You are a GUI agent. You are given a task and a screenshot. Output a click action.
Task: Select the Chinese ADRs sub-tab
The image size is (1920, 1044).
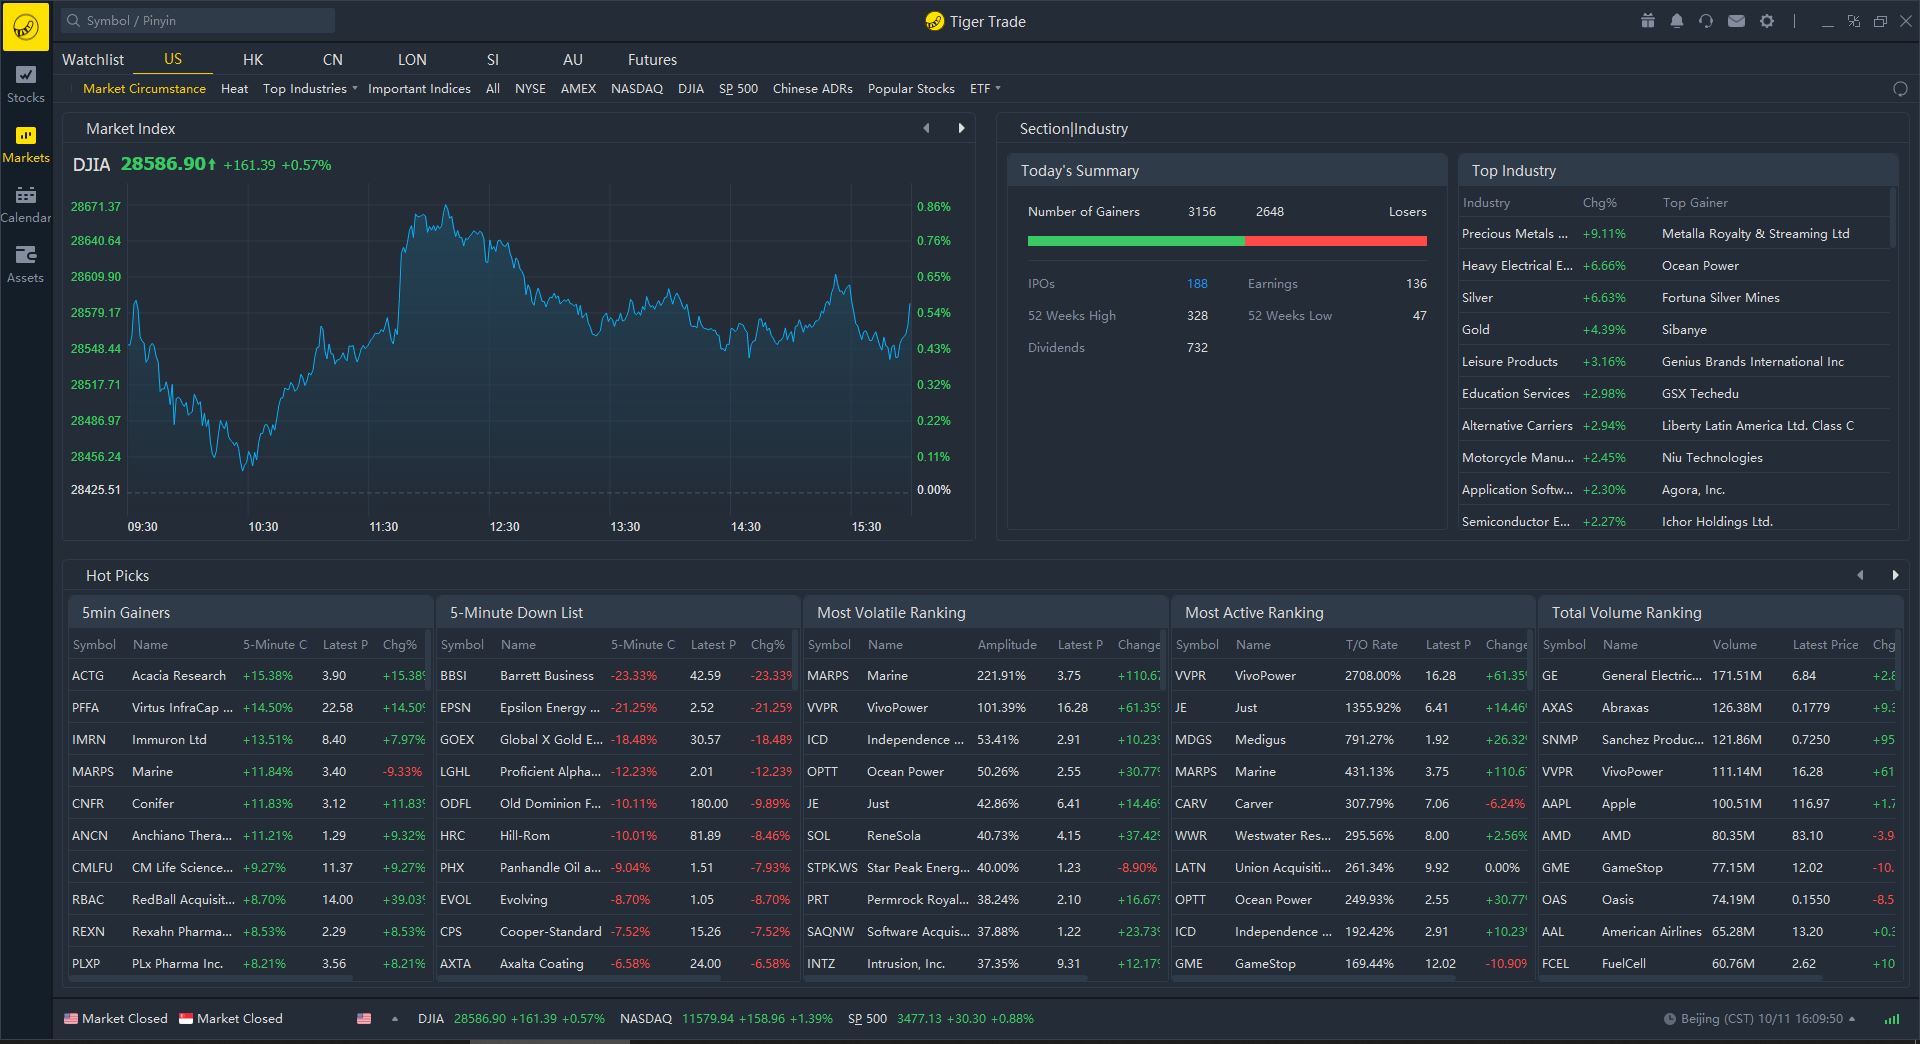(813, 89)
